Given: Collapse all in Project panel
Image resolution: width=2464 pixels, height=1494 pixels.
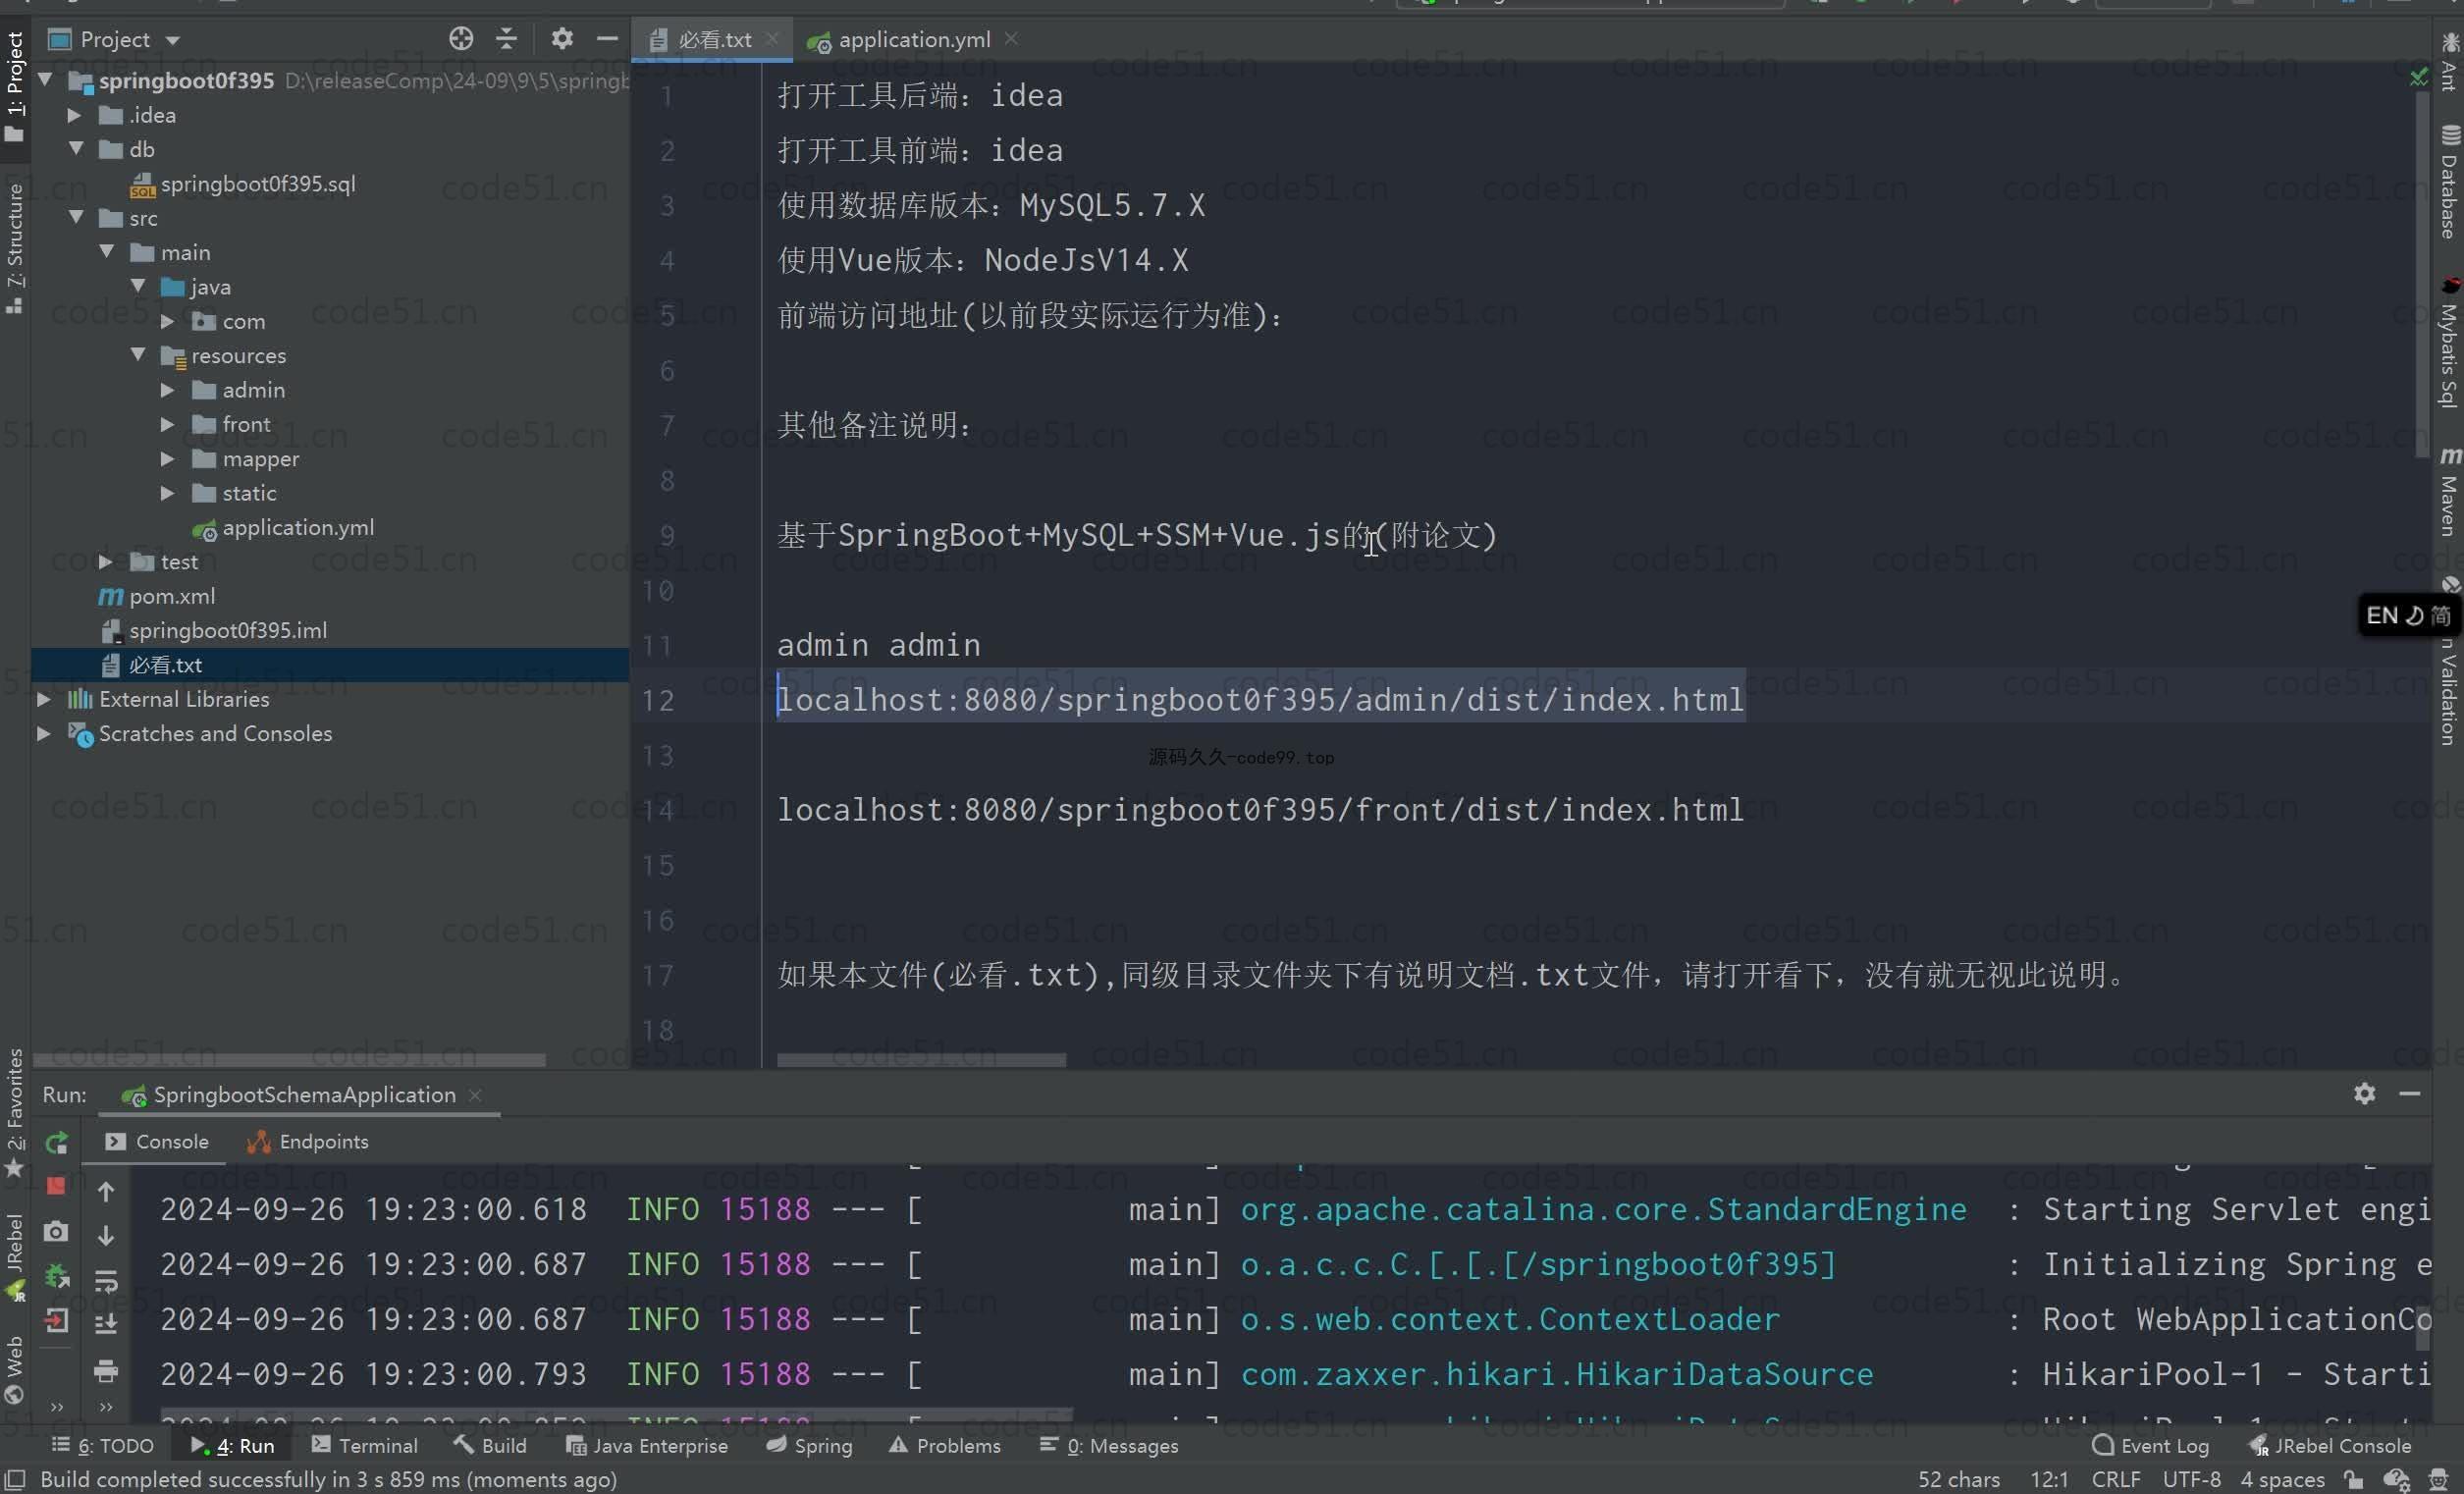Looking at the screenshot, I should coord(507,39).
